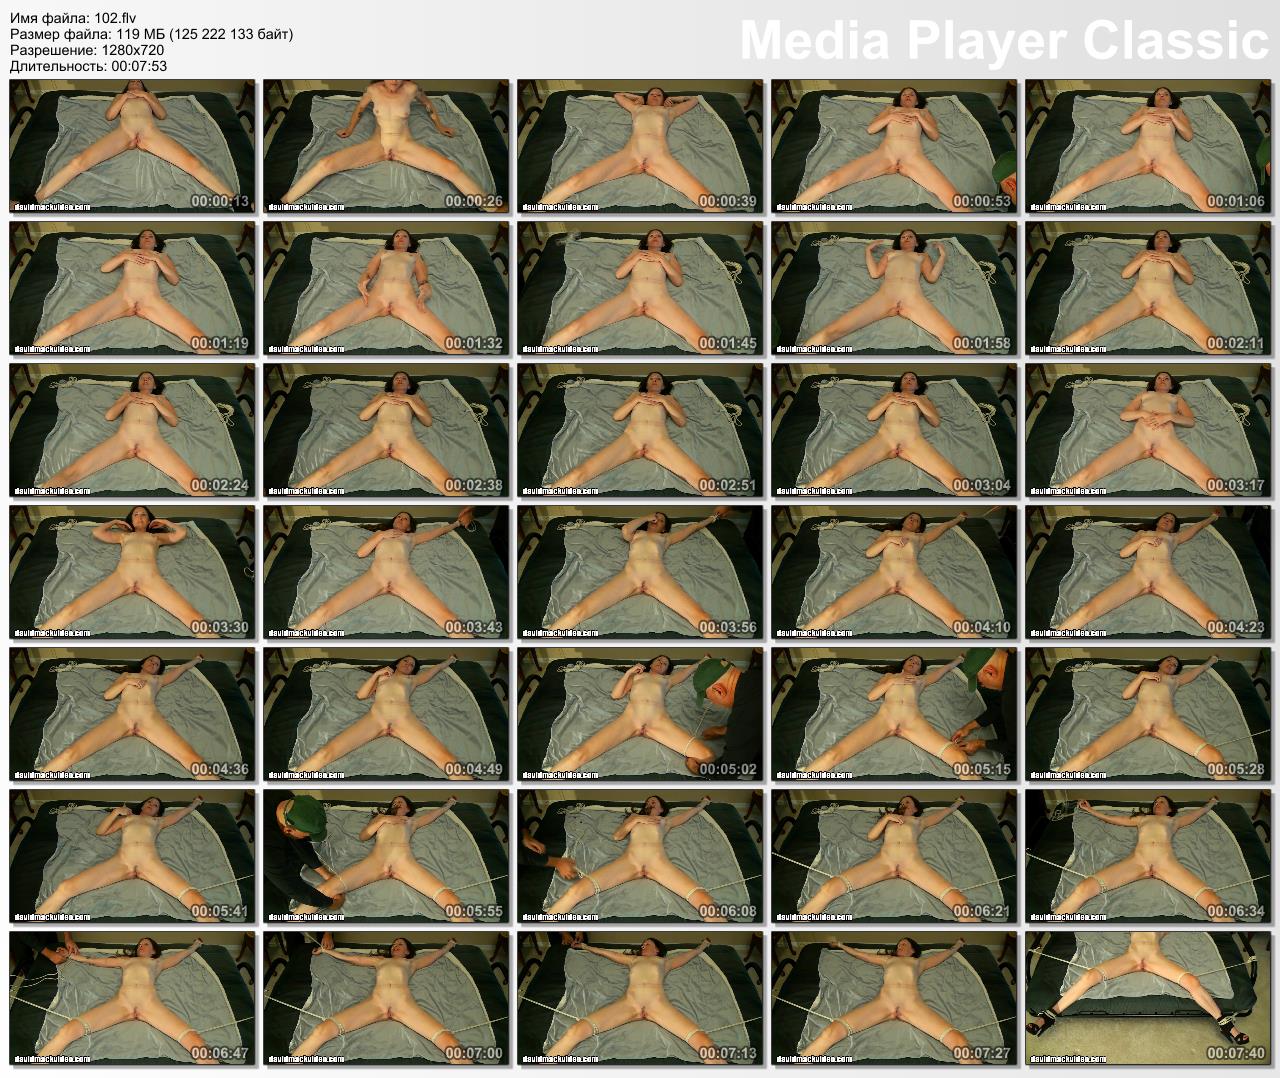Click the last thumbnail at 00:07:40

tap(1148, 999)
